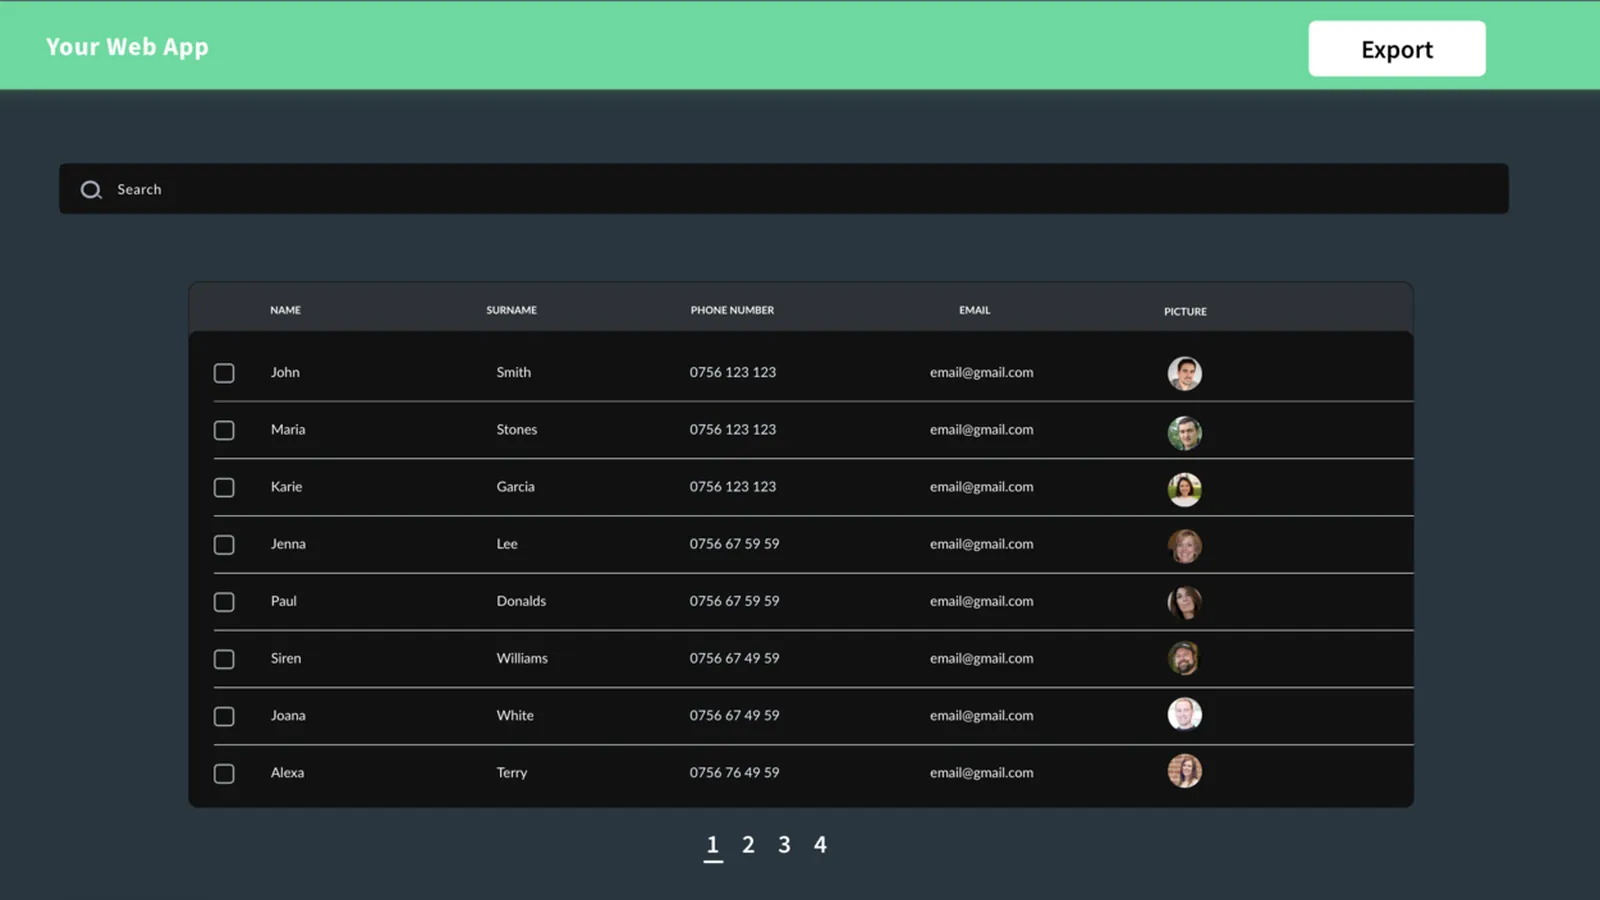The height and width of the screenshot is (900, 1600).
Task: Go to page 4
Action: [820, 845]
